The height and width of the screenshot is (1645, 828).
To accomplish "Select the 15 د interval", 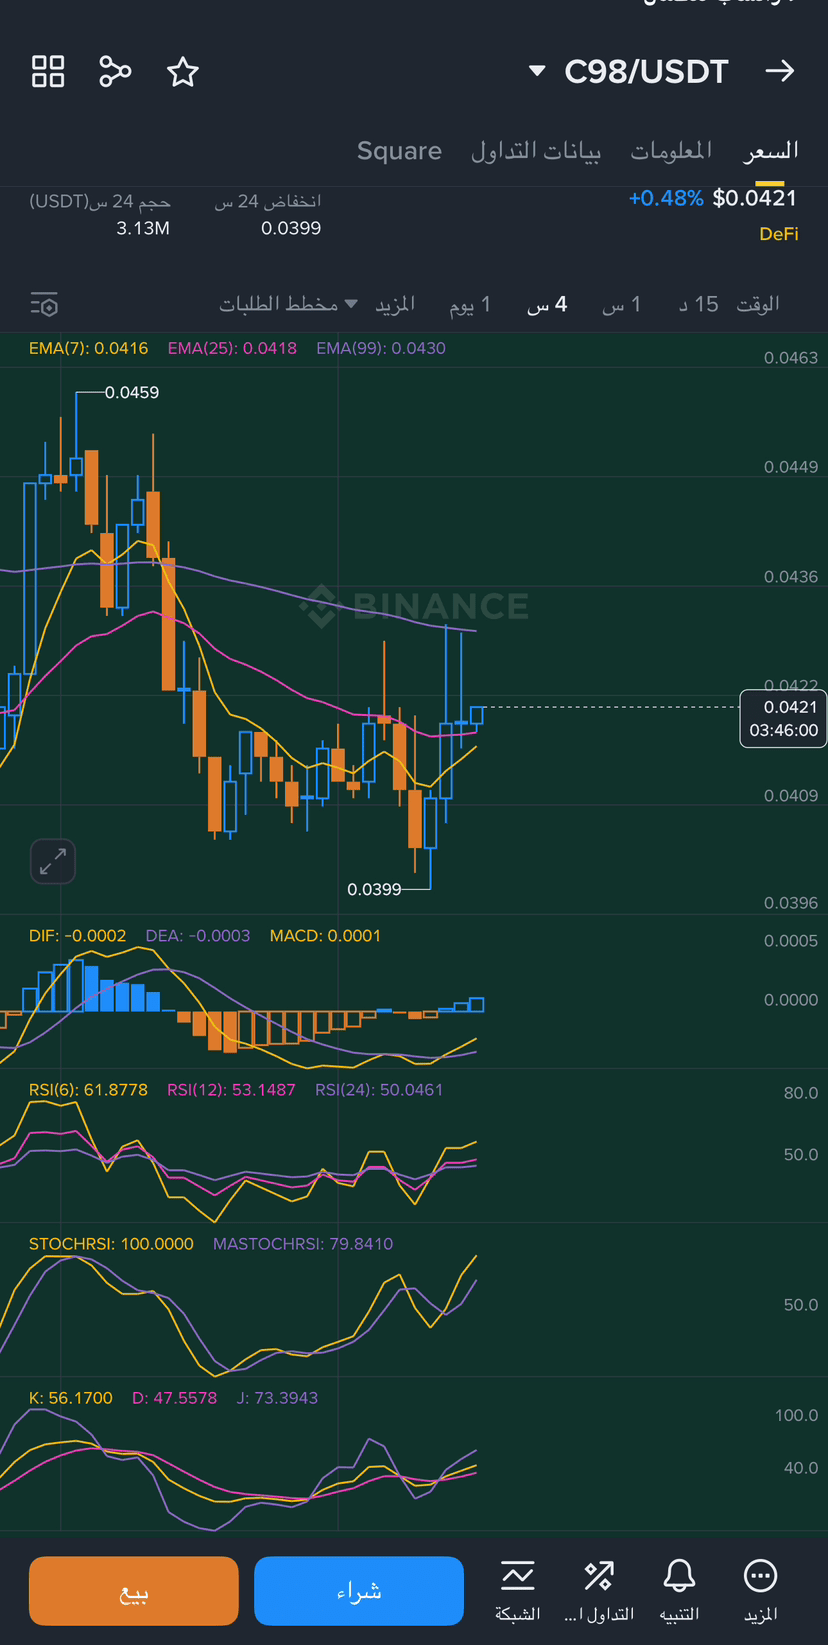I will click(x=698, y=304).
